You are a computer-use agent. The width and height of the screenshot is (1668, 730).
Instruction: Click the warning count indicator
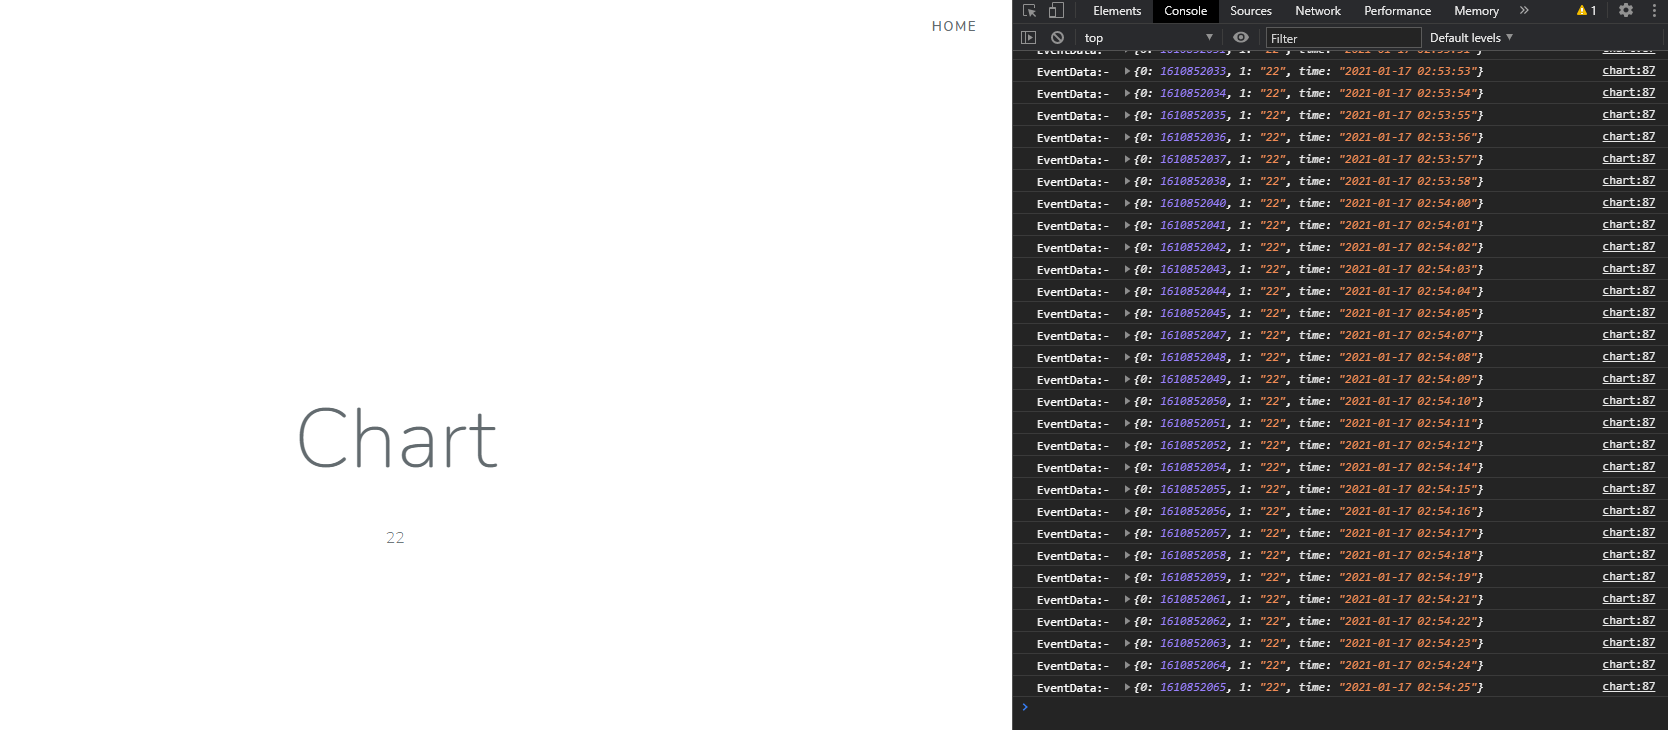(1586, 11)
